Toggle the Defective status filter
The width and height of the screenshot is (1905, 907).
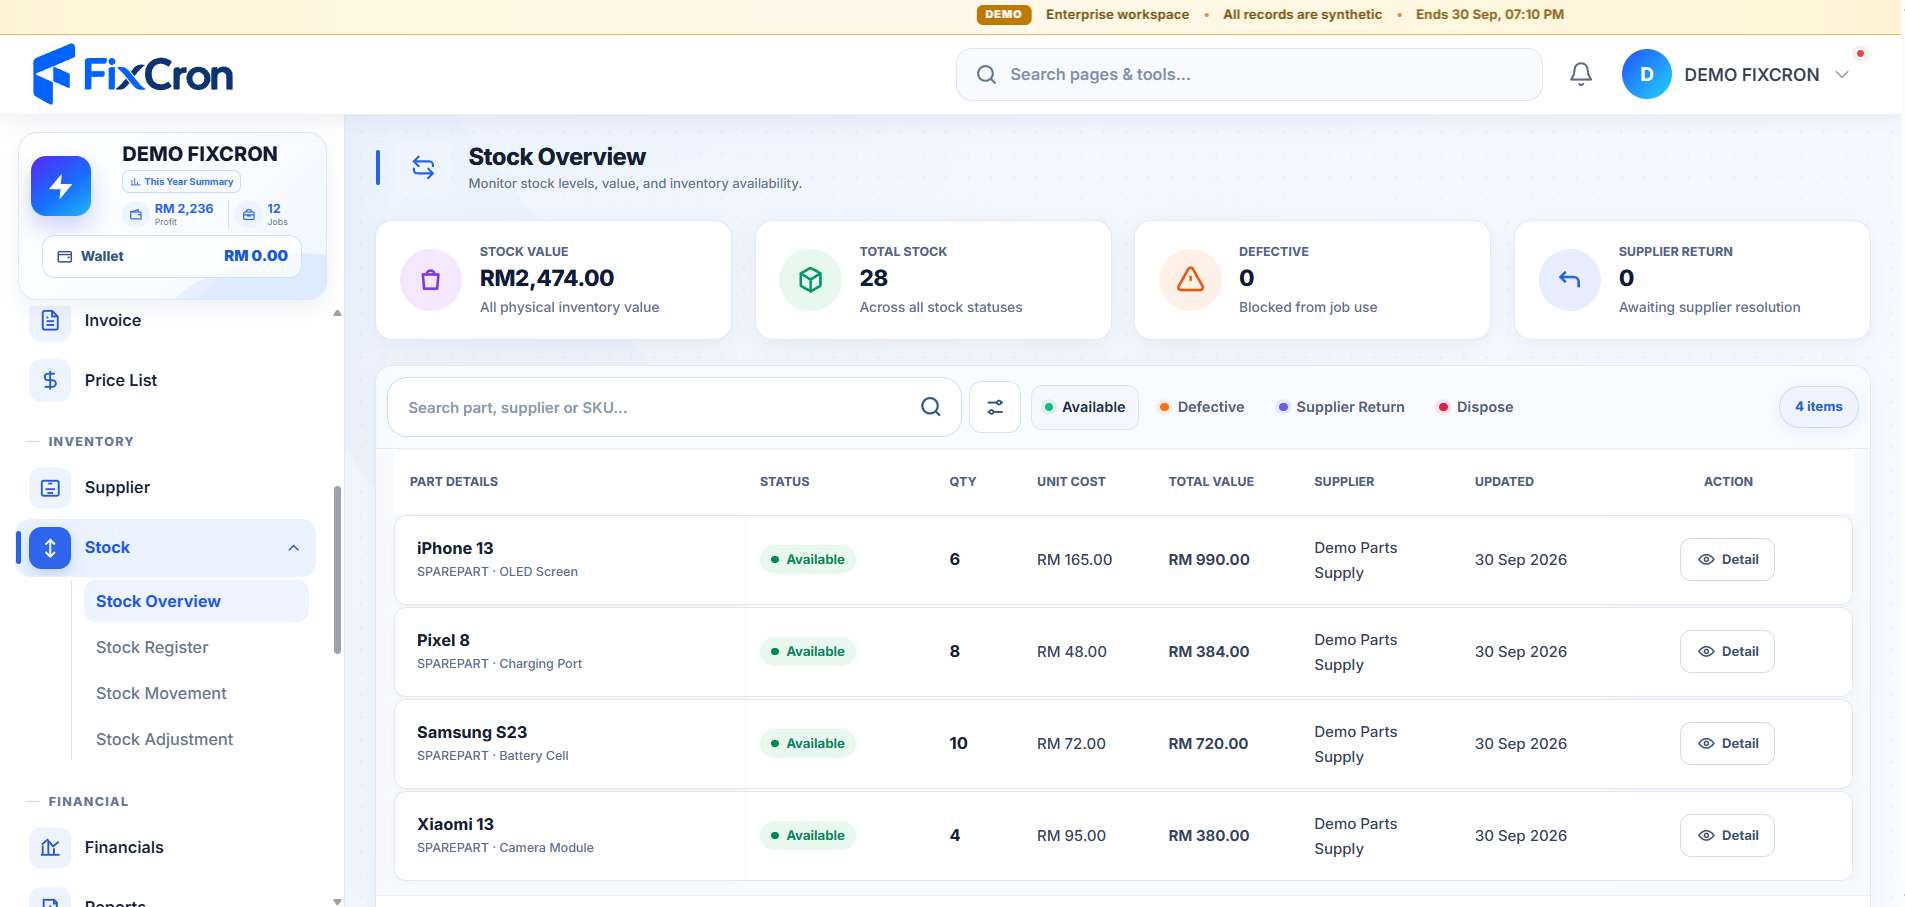pos(1201,407)
